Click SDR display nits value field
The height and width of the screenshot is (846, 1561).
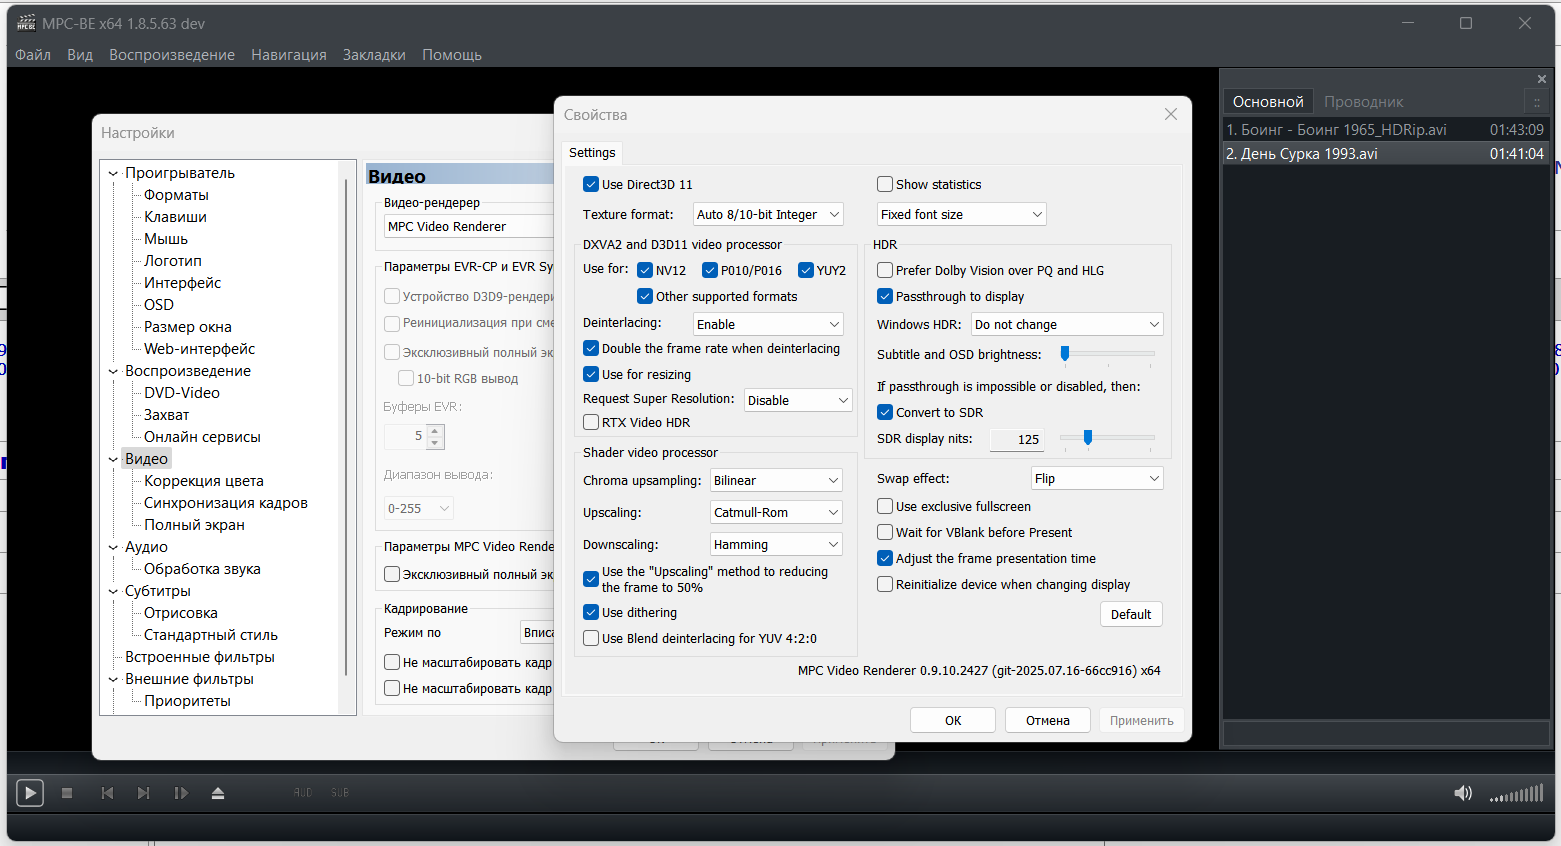[x=1018, y=439]
